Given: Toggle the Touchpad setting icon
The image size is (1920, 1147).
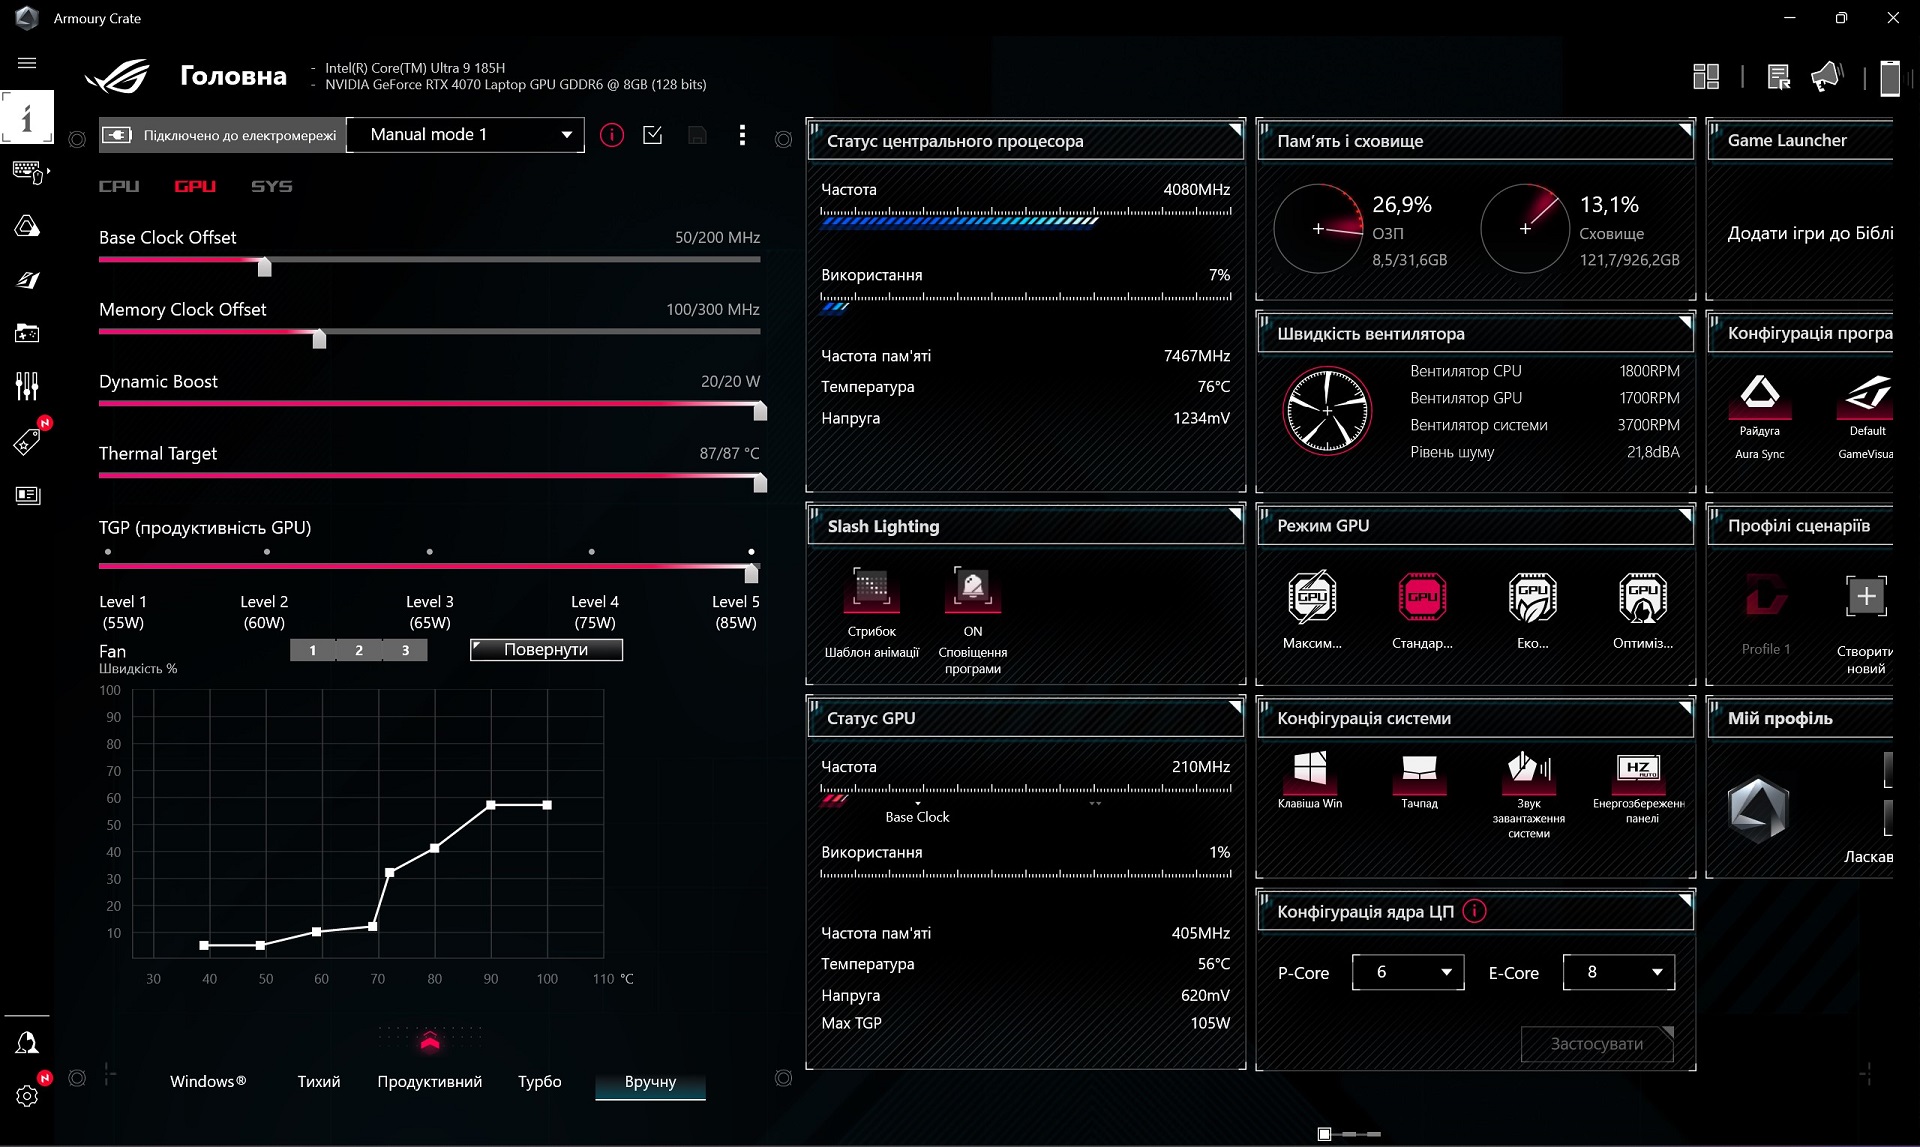Looking at the screenshot, I should [1419, 768].
